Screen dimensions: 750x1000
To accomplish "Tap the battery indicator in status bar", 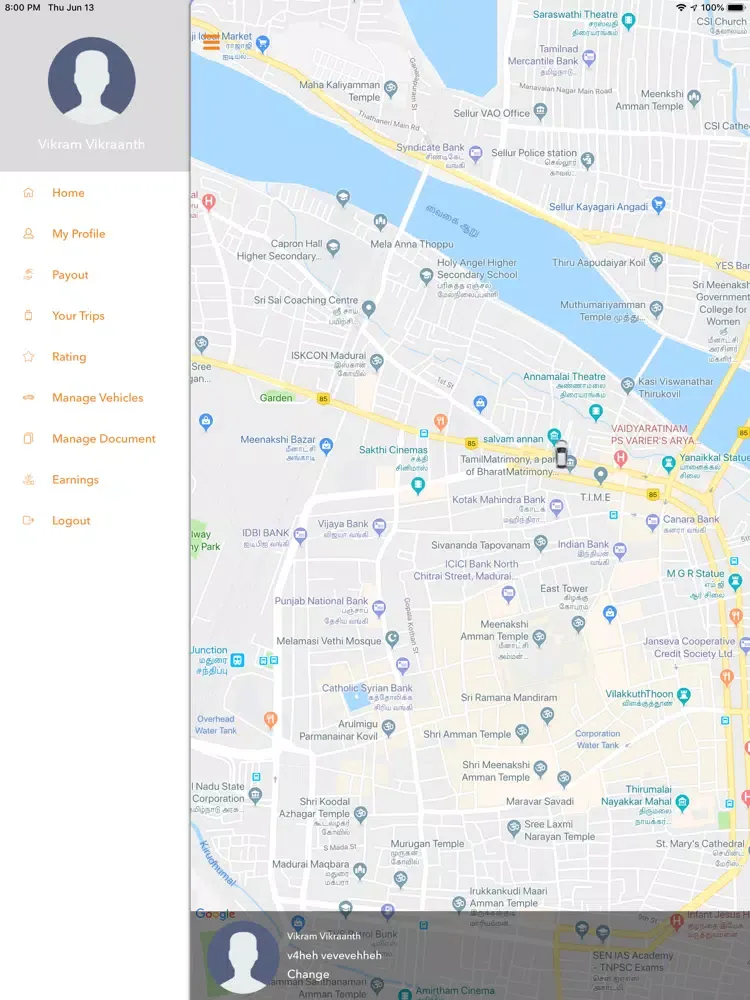I will click(x=736, y=7).
